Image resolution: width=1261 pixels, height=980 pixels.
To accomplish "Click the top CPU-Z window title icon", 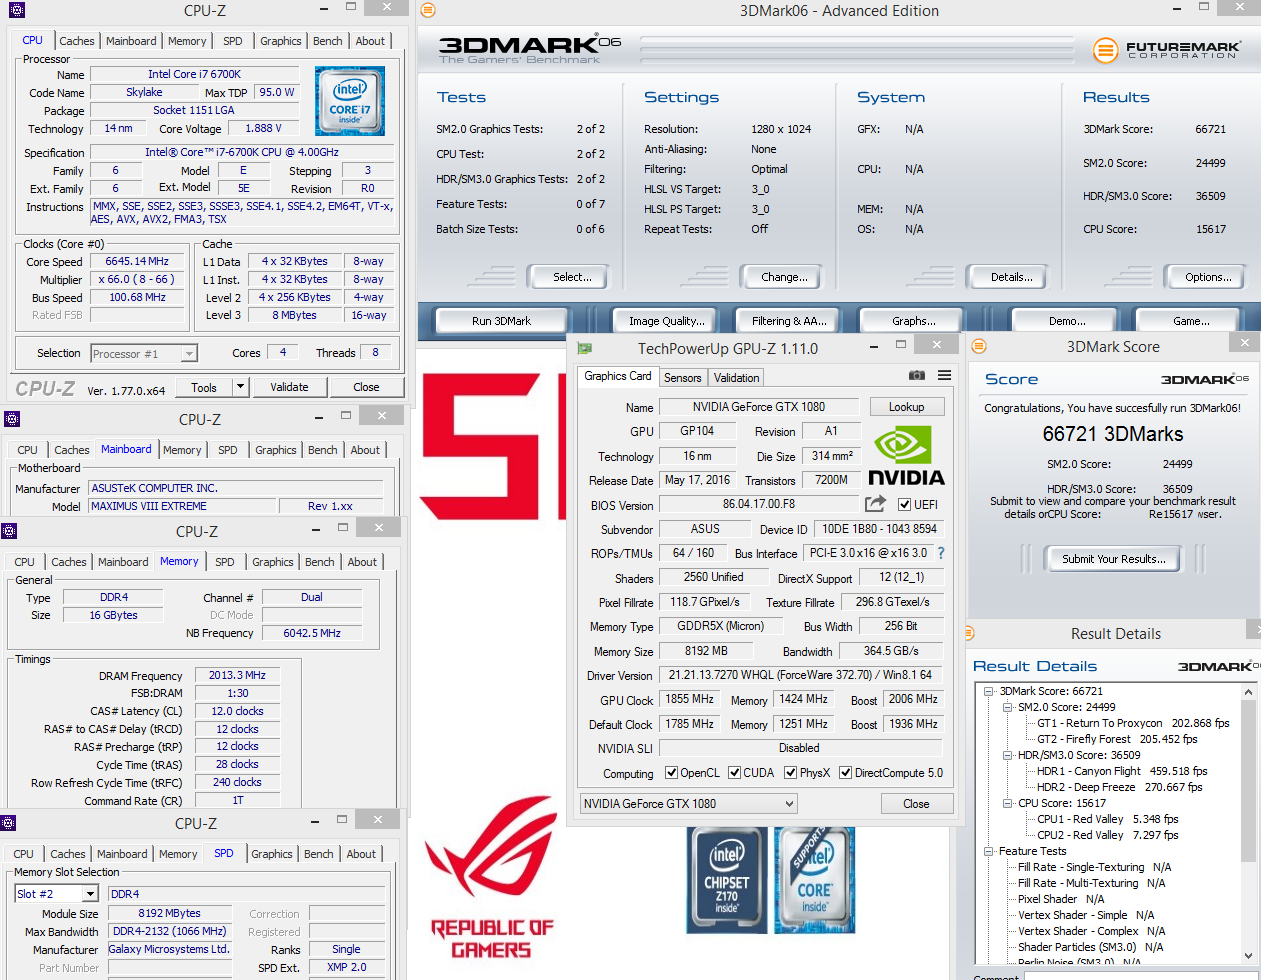I will [15, 10].
